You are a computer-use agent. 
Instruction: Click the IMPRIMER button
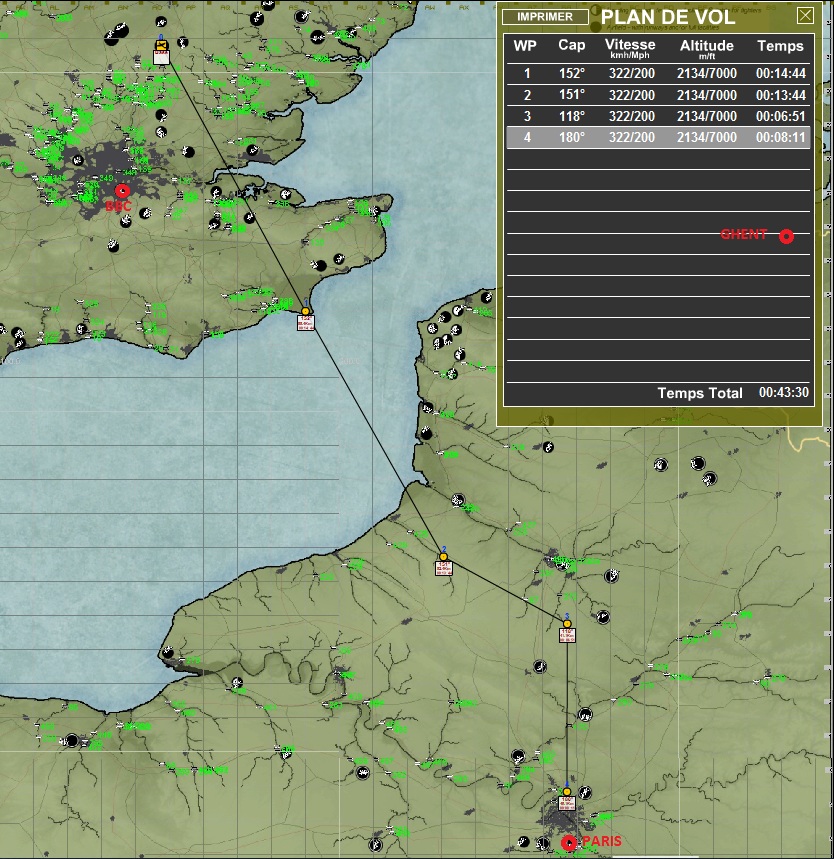(x=545, y=16)
